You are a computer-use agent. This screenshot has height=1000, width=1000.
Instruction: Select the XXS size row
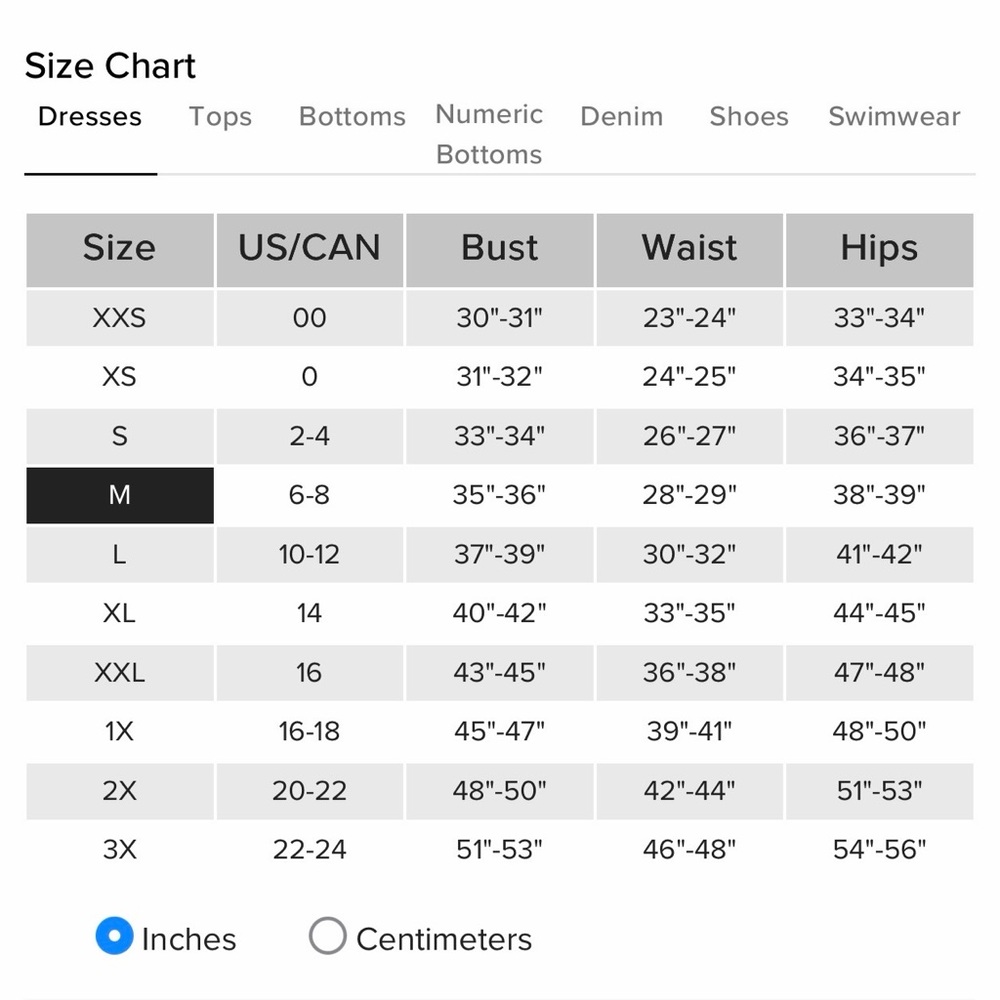119,318
